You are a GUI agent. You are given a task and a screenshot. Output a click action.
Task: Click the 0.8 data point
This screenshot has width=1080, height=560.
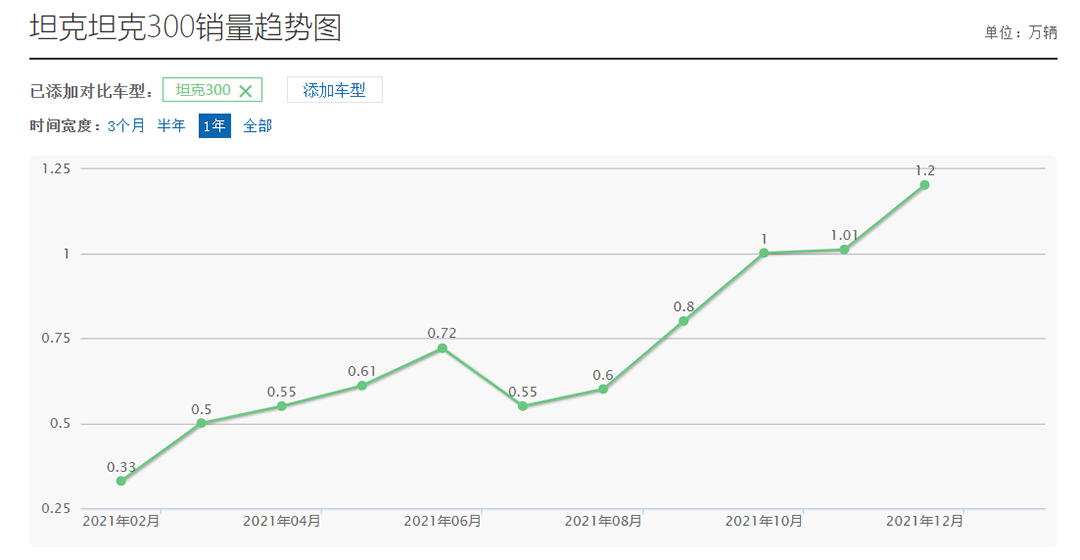683,321
